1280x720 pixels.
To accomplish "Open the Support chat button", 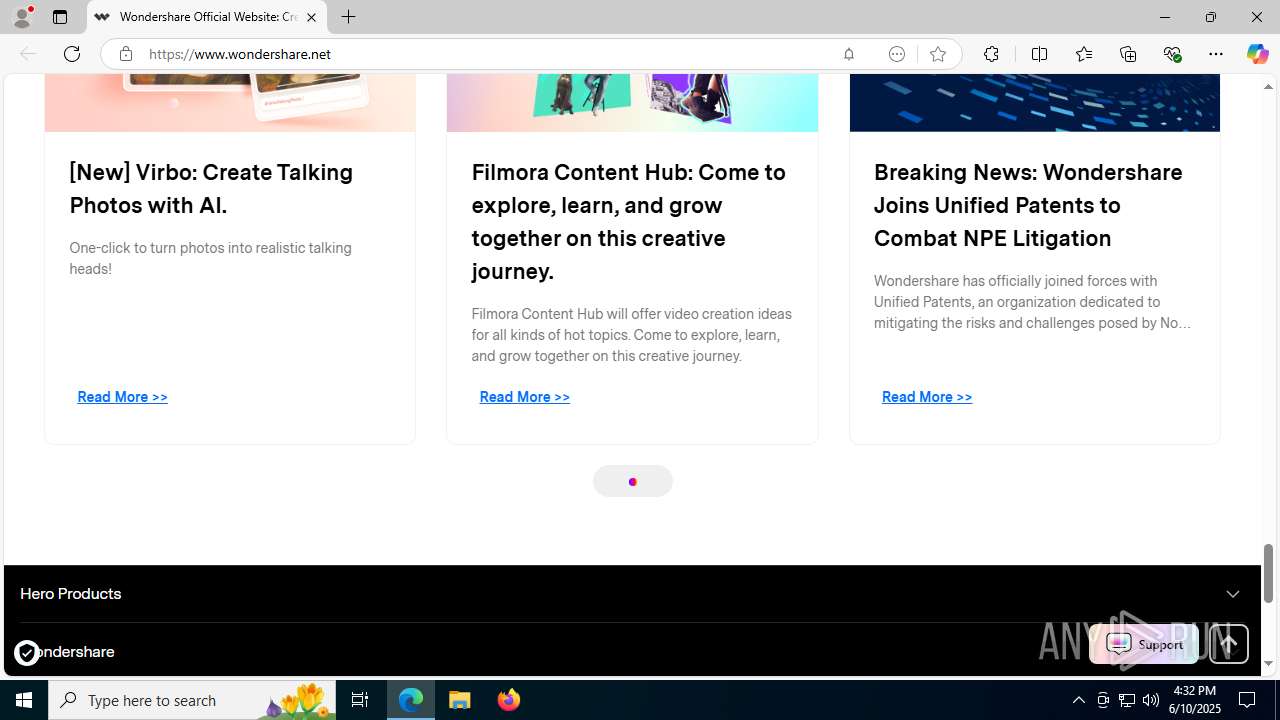I will pos(1144,644).
